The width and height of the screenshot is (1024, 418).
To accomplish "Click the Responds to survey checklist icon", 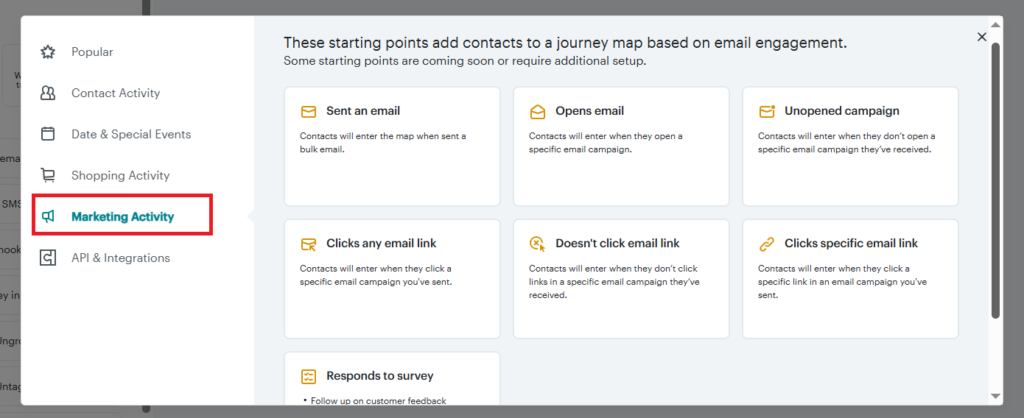I will coord(308,376).
